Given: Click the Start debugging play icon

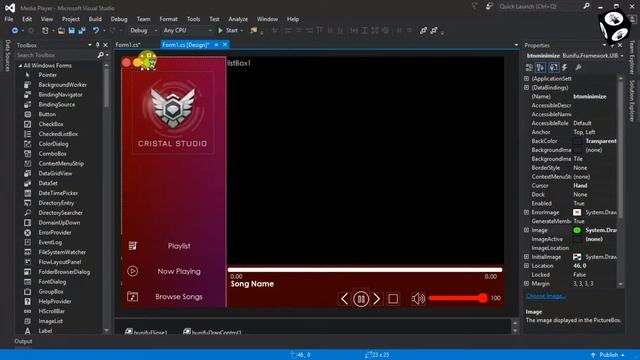Looking at the screenshot, I should [x=220, y=31].
